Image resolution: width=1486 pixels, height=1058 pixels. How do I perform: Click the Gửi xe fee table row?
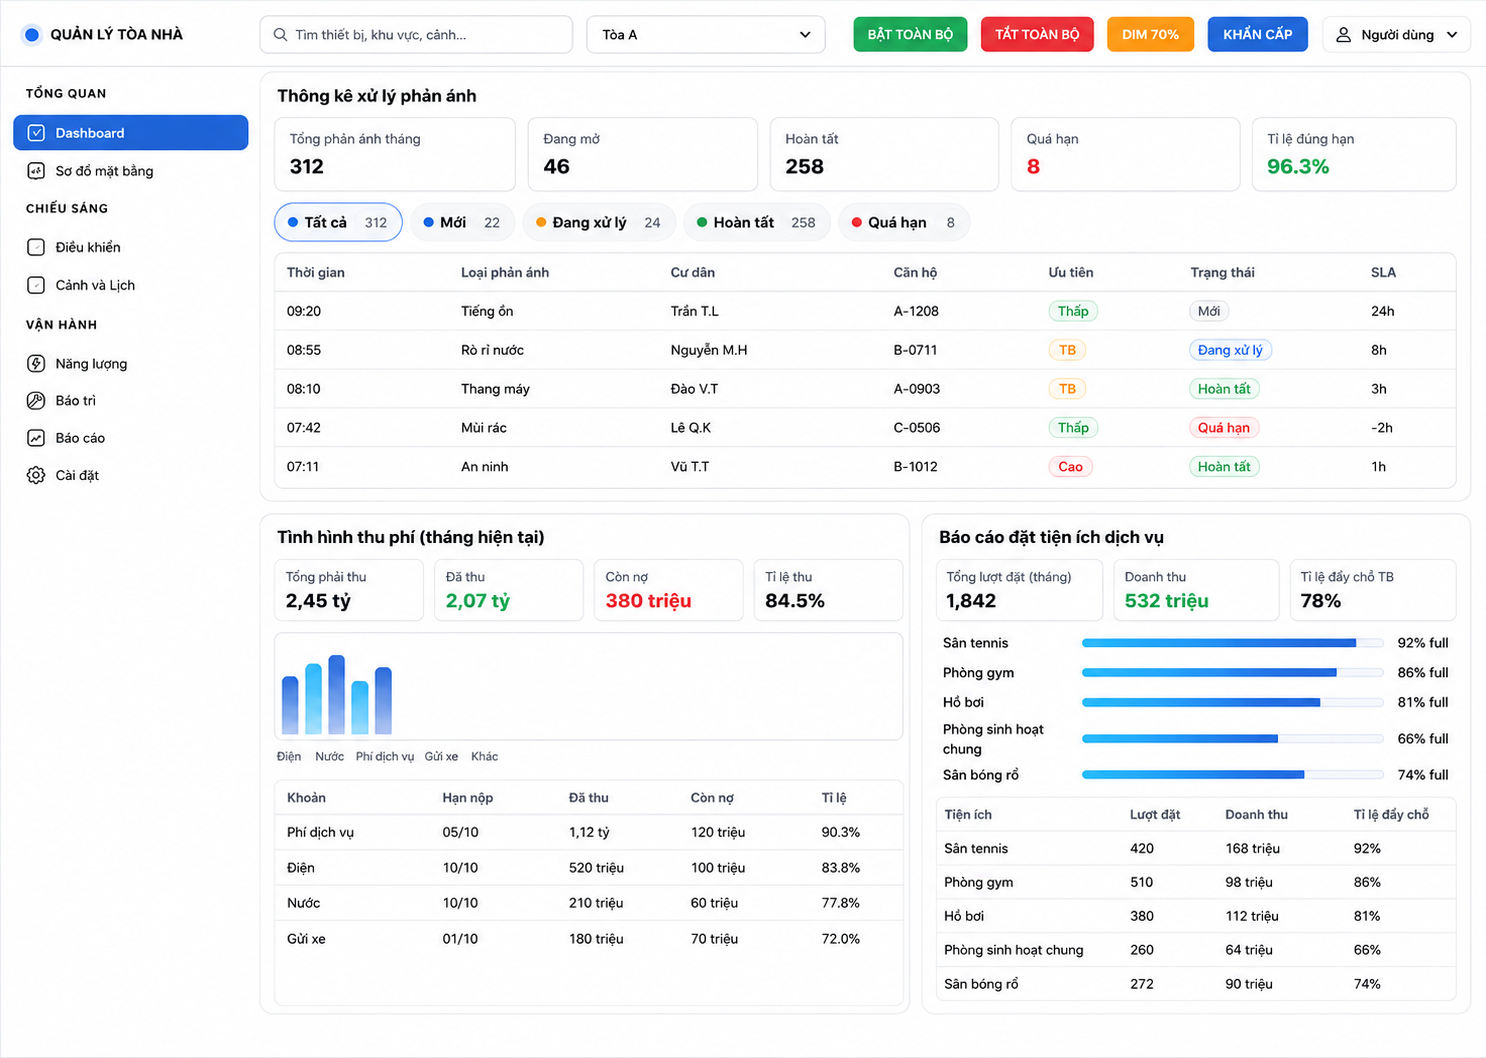[589, 939]
